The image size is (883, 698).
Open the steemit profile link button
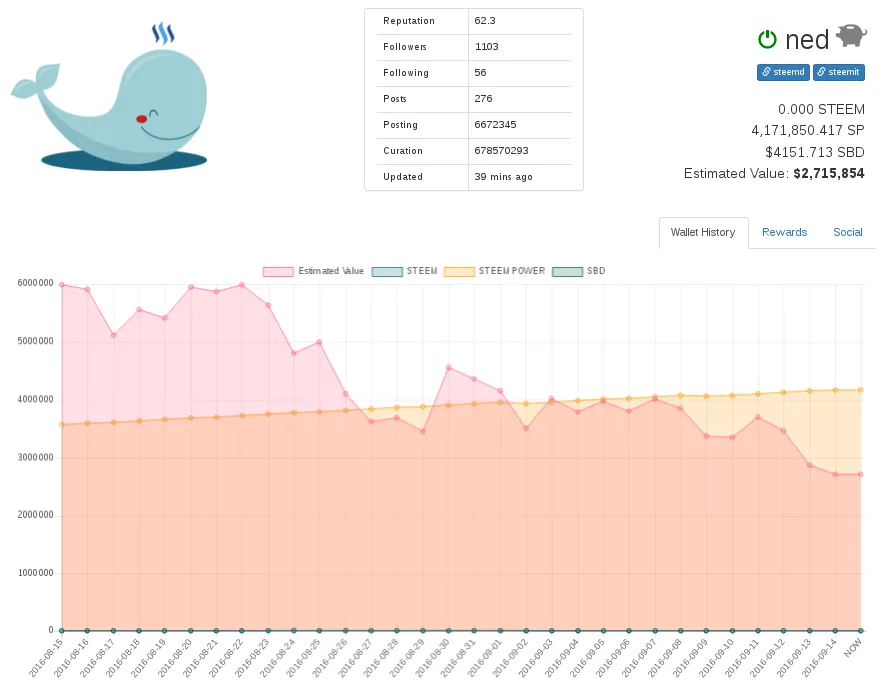[x=839, y=72]
